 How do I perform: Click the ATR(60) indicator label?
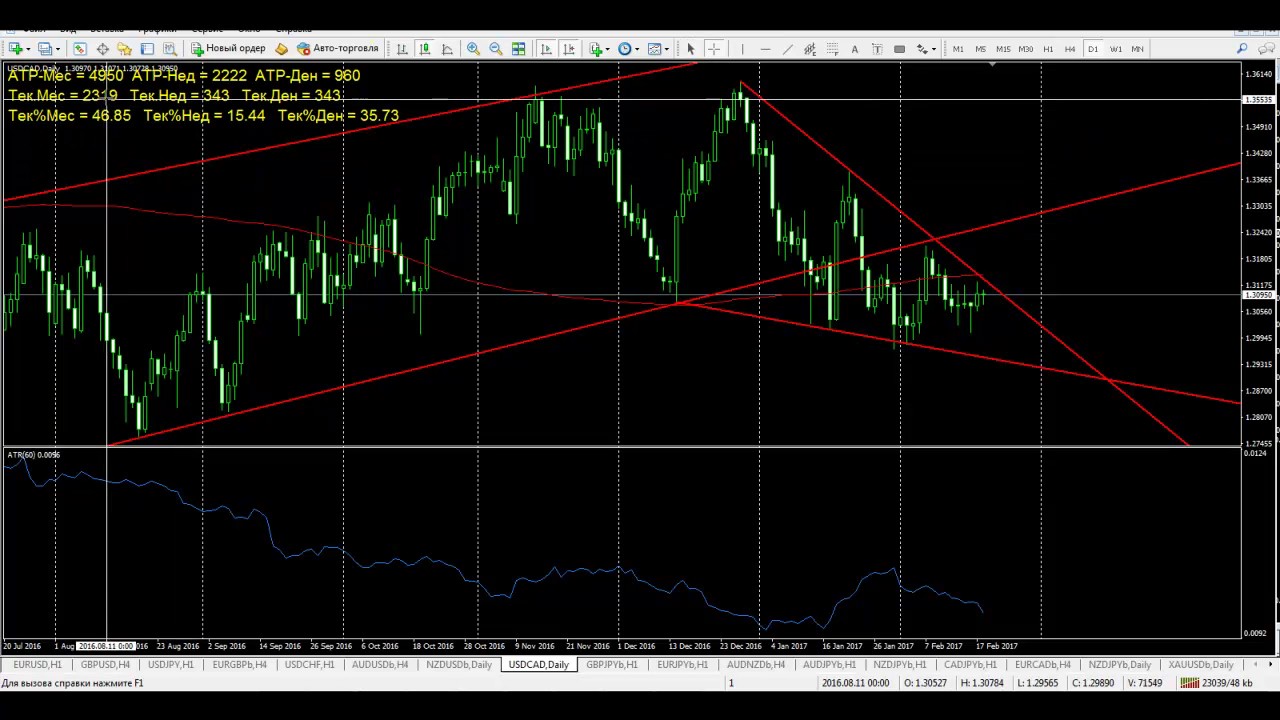tap(34, 455)
